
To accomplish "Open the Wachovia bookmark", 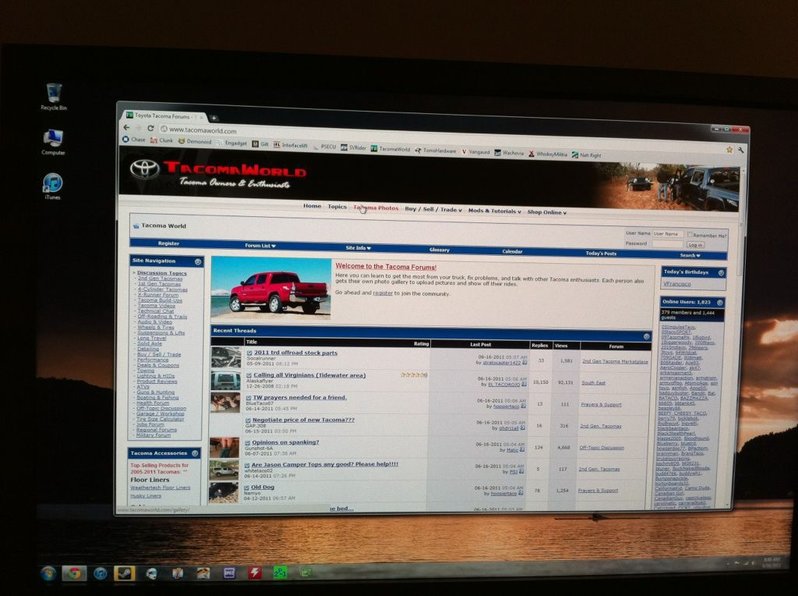I will pos(509,153).
